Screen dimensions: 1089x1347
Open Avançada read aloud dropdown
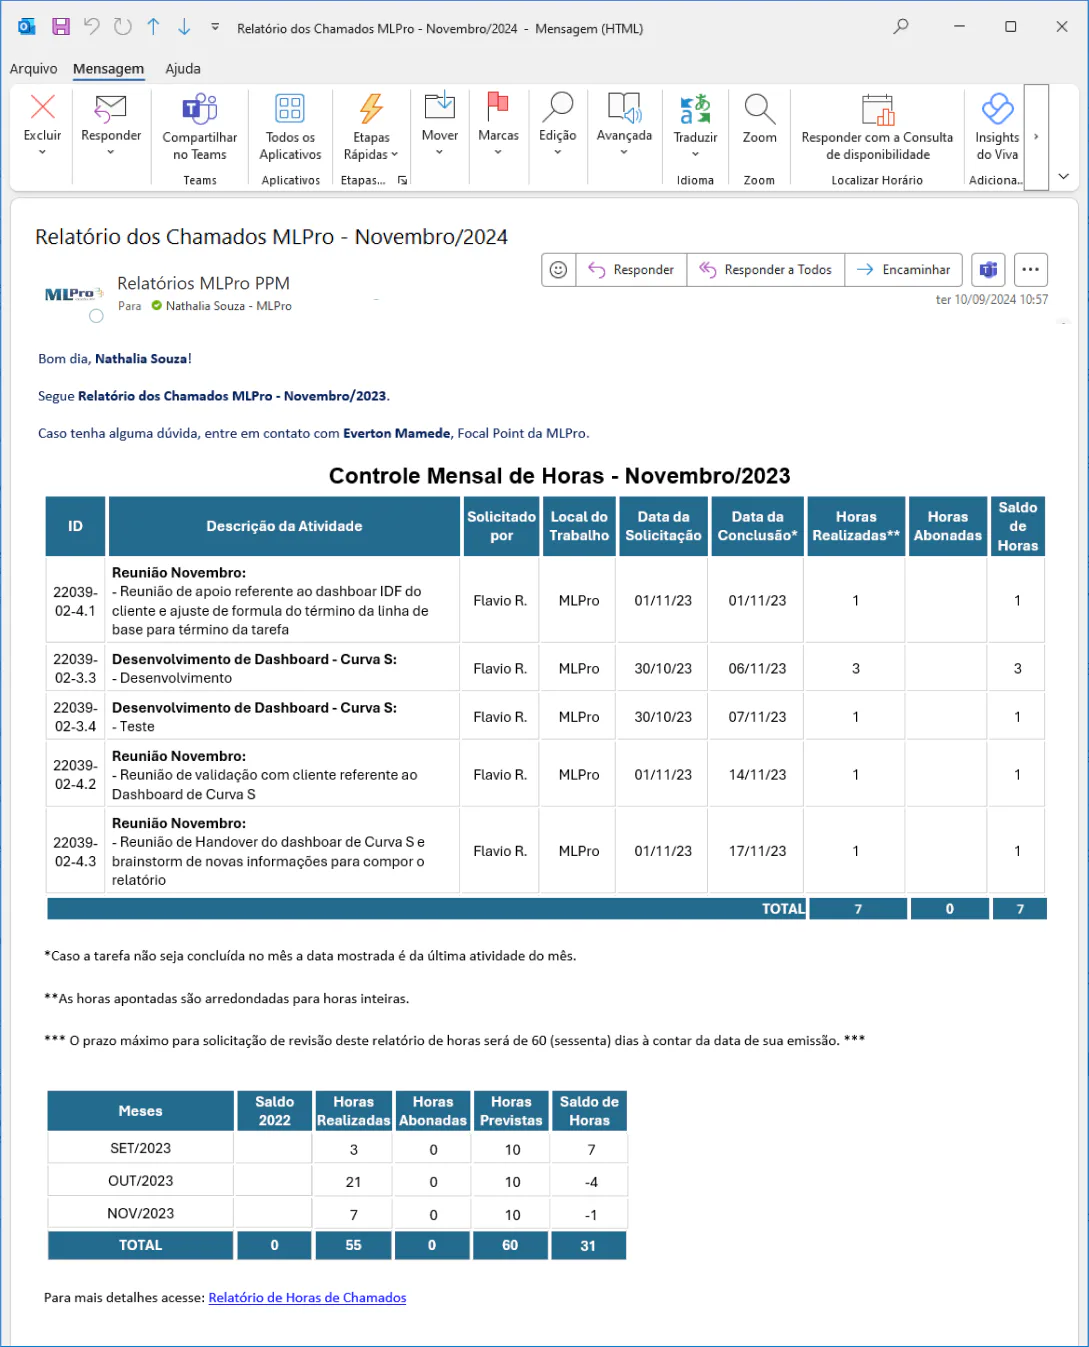(x=624, y=124)
